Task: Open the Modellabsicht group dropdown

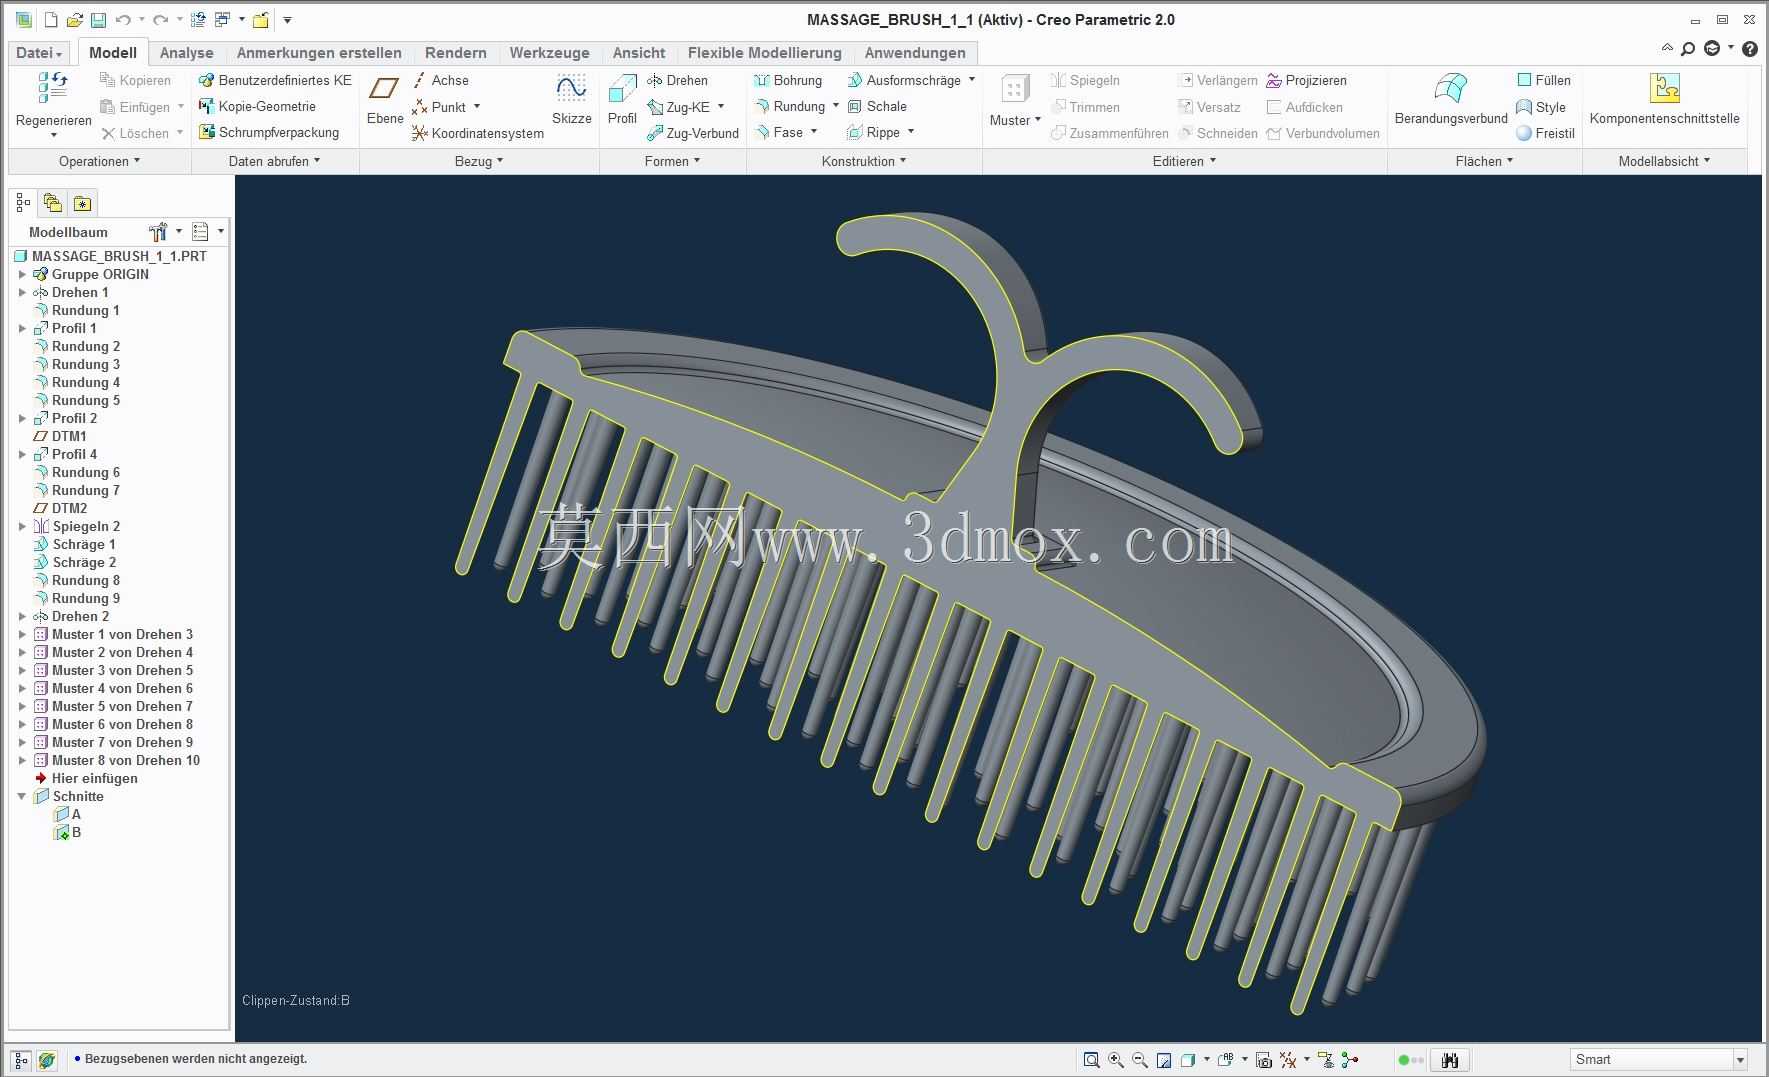Action: (x=1664, y=161)
